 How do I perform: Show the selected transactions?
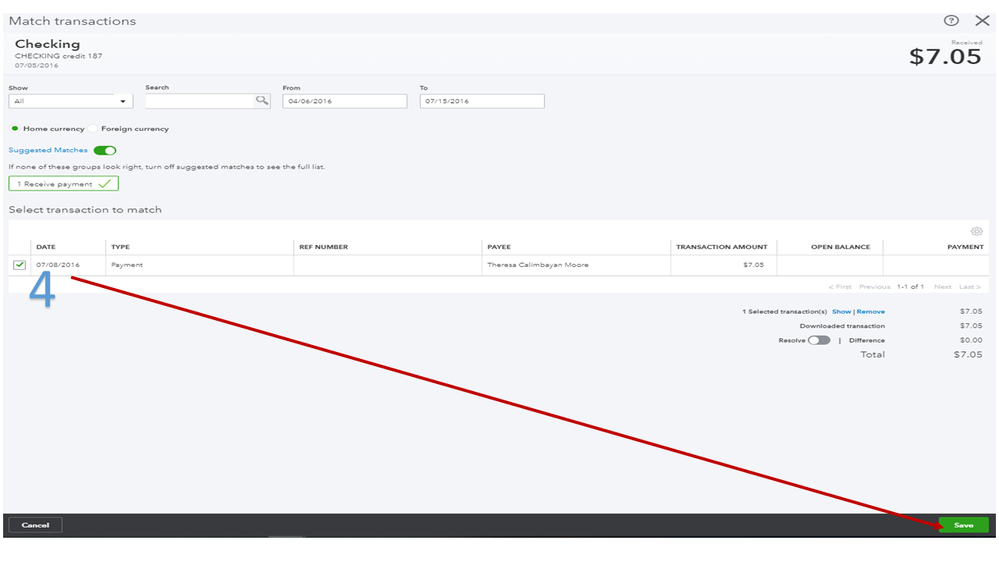pyautogui.click(x=841, y=312)
